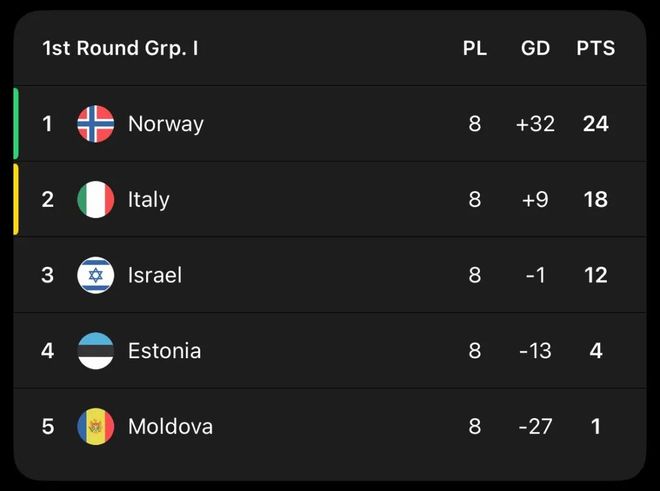Viewport: 660px width, 491px height.
Task: Click the PL column header
Action: click(475, 48)
